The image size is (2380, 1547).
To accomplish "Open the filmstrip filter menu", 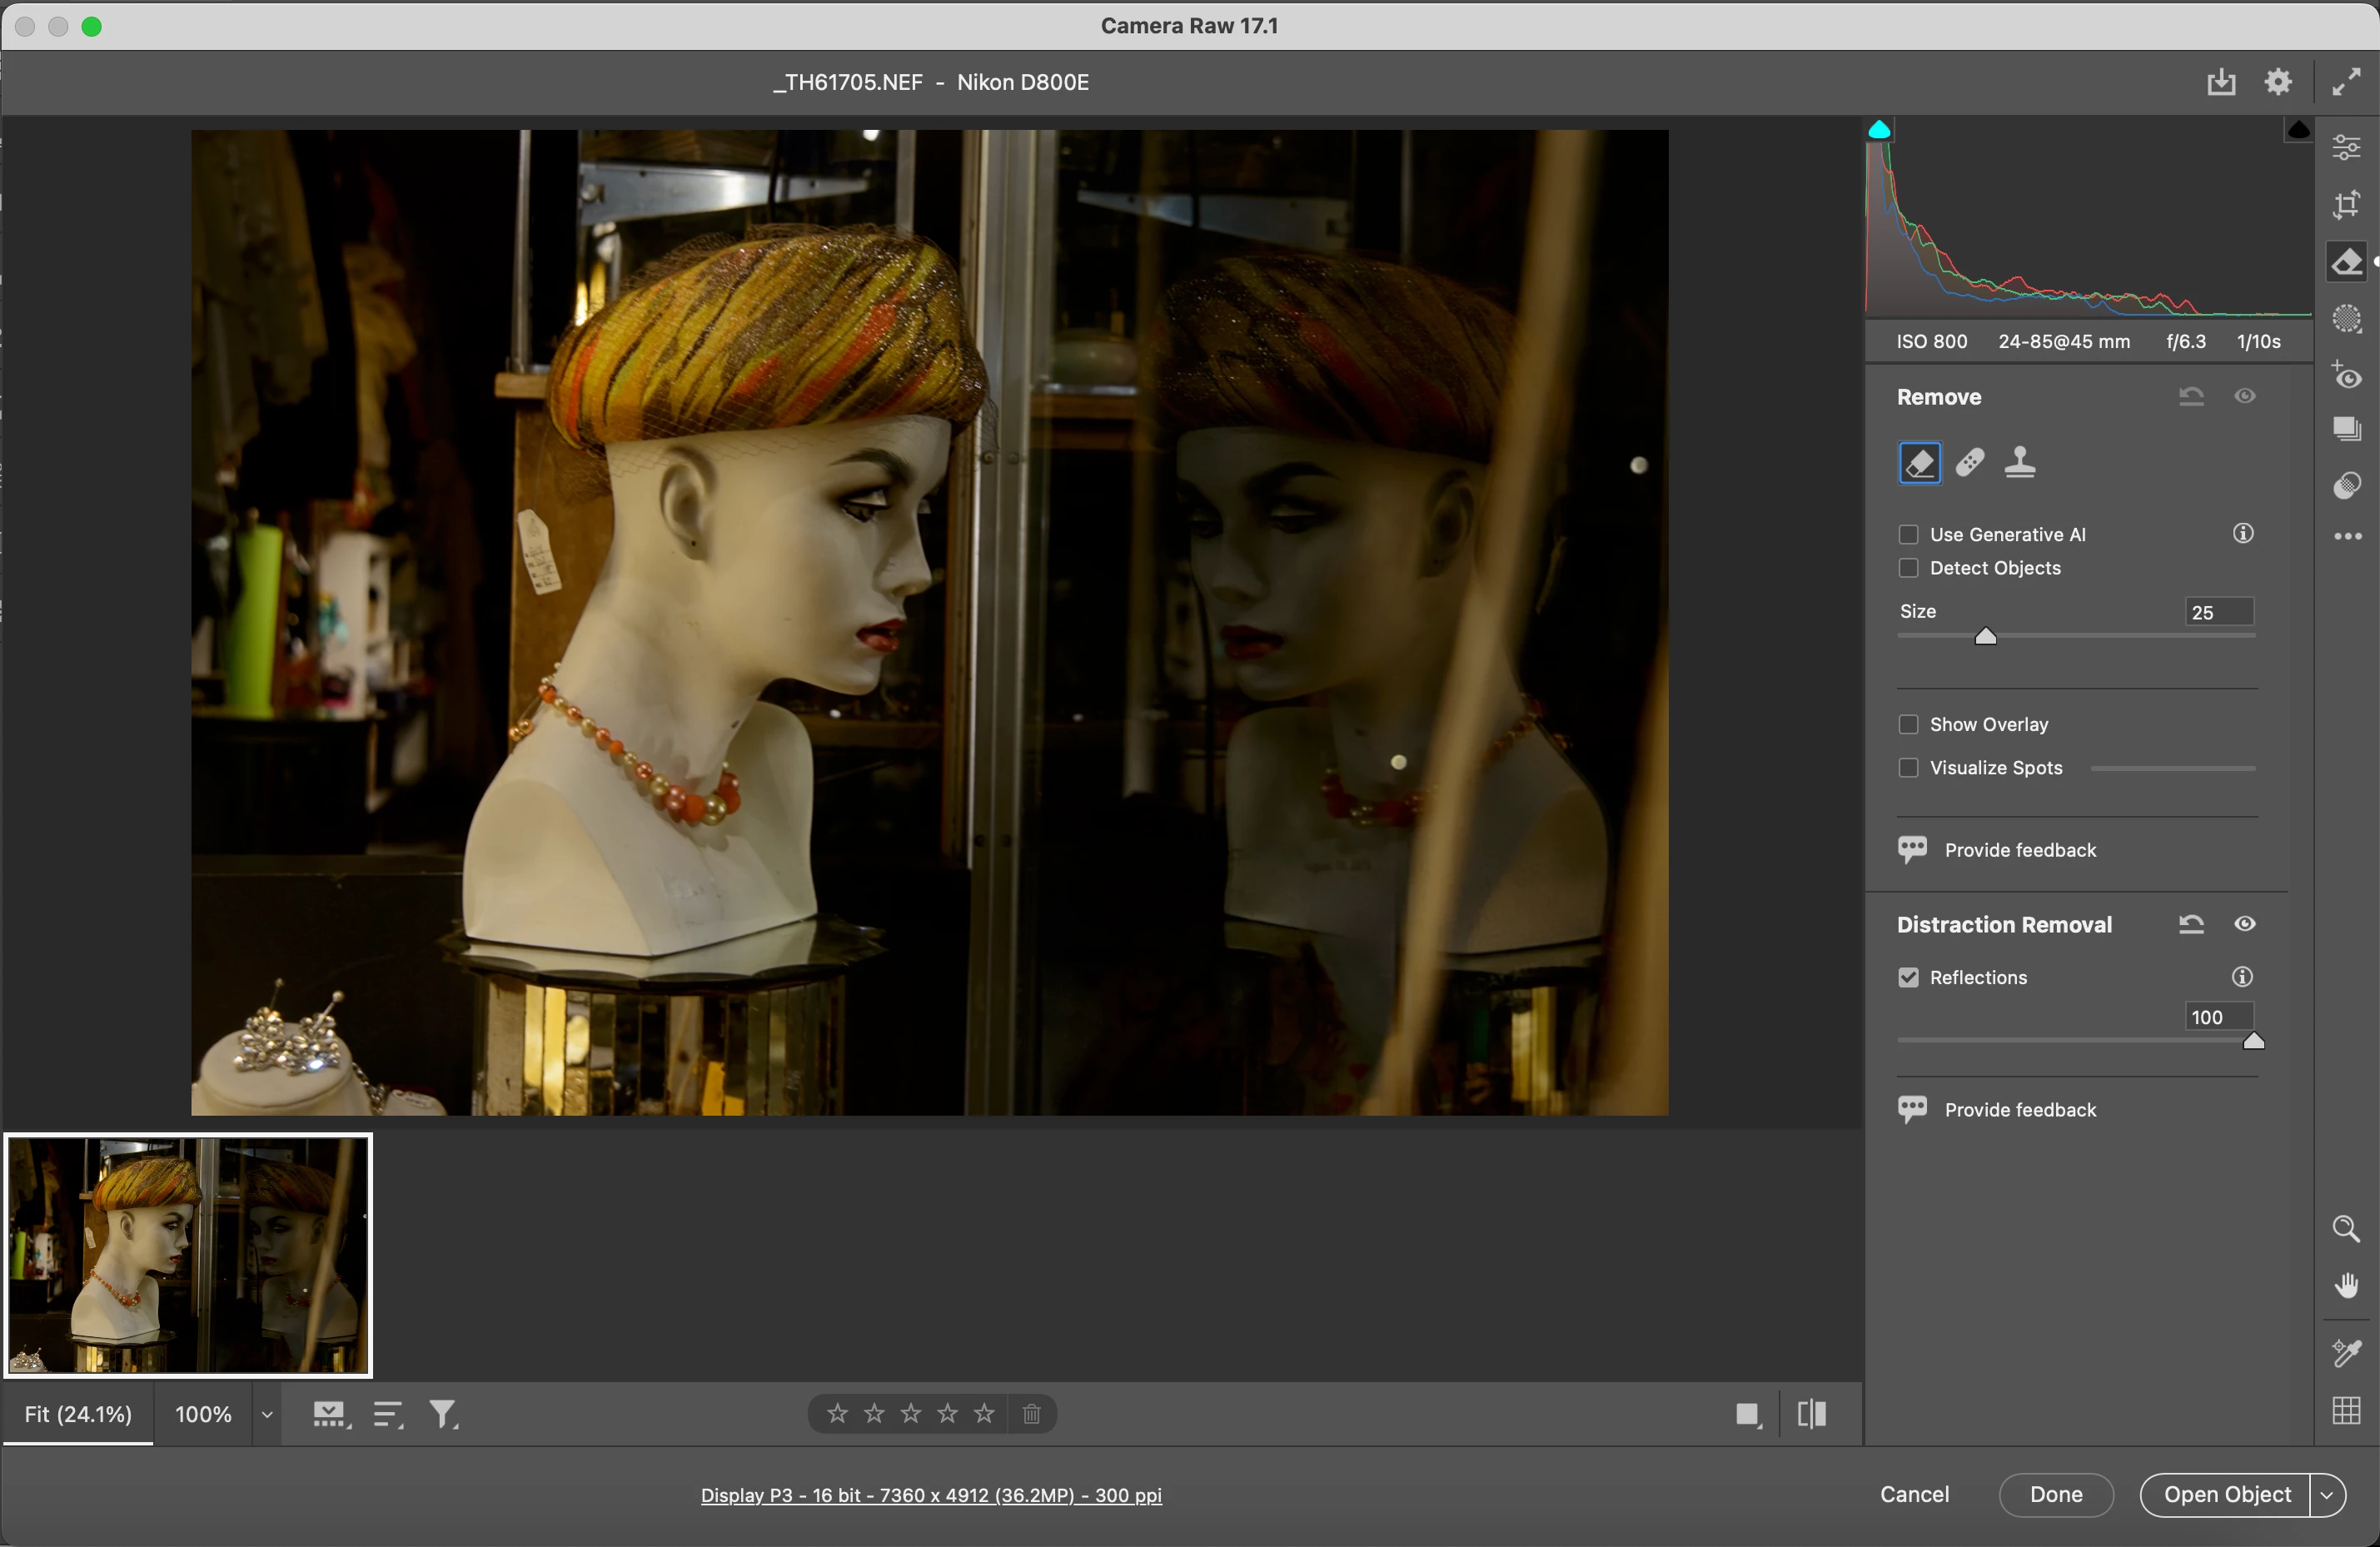I will (x=443, y=1414).
